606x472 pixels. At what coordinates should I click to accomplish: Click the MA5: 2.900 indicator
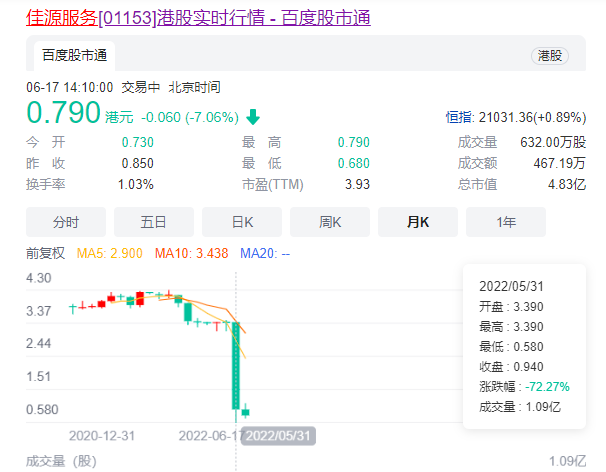[x=110, y=253]
